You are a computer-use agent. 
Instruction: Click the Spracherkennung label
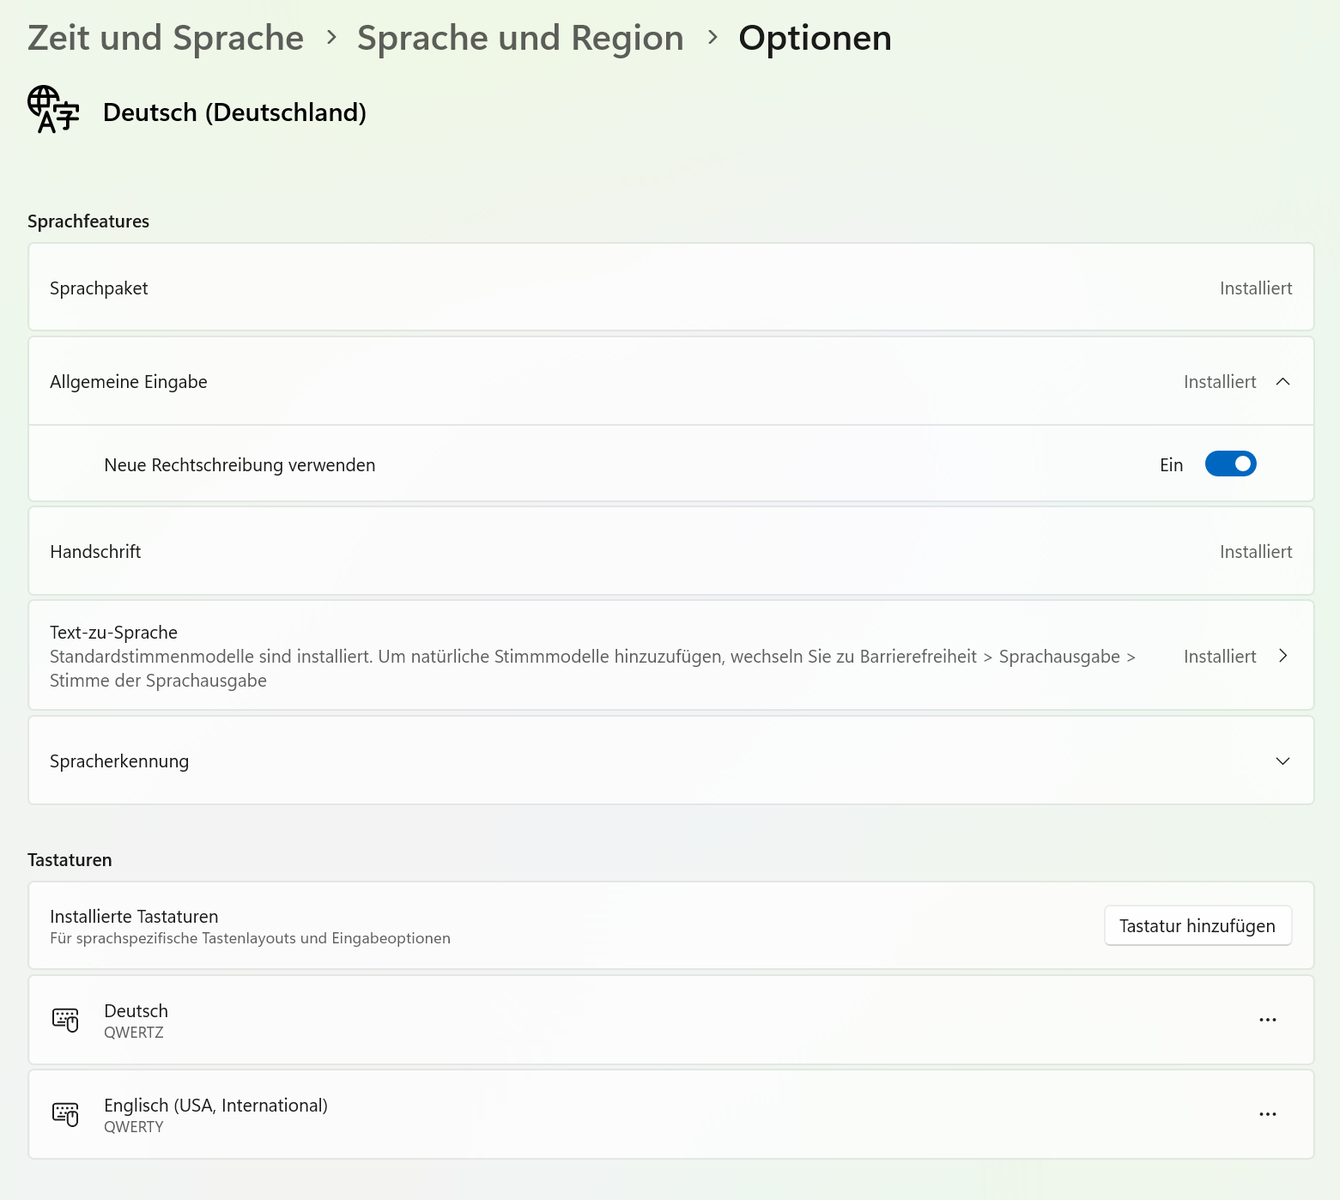[120, 761]
